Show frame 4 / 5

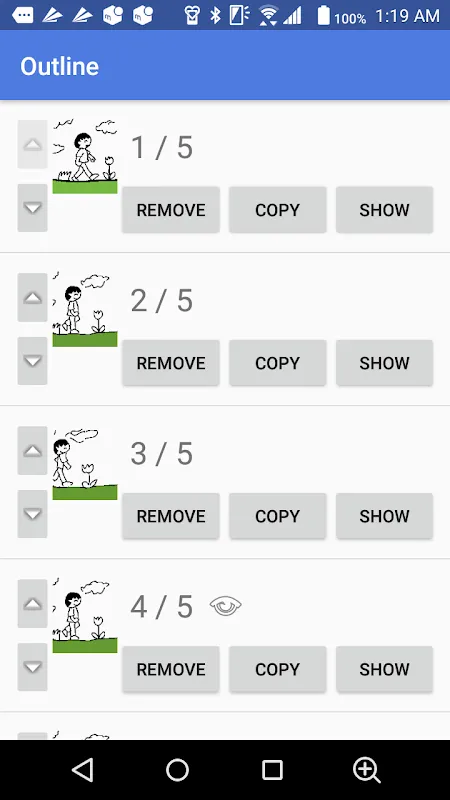coord(384,669)
